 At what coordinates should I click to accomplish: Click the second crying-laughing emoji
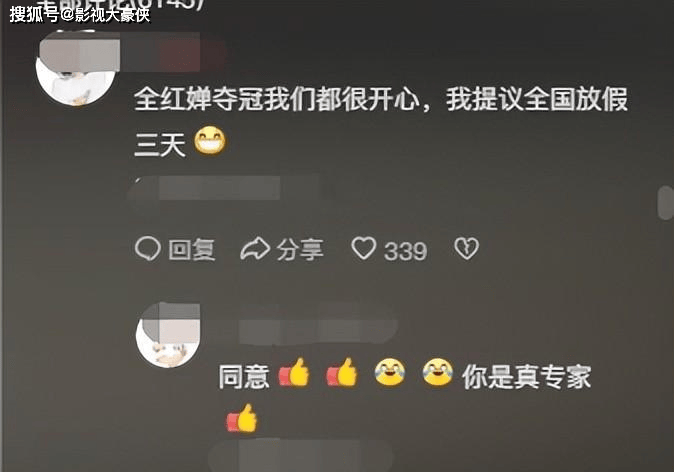[x=438, y=372]
